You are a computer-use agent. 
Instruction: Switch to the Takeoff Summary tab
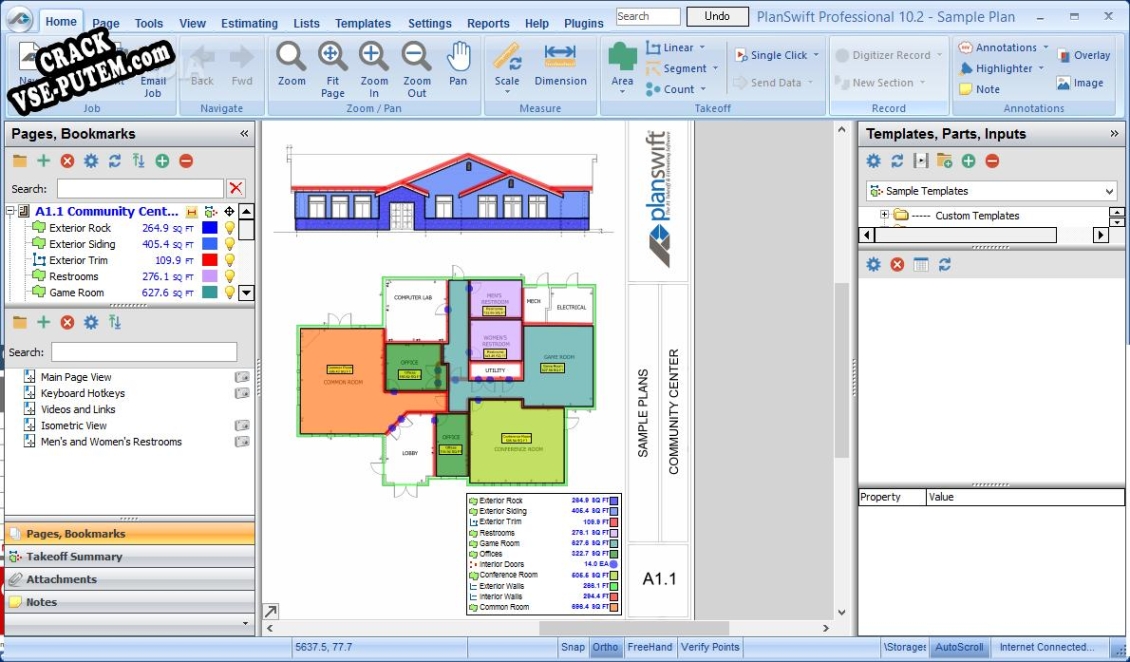point(74,557)
